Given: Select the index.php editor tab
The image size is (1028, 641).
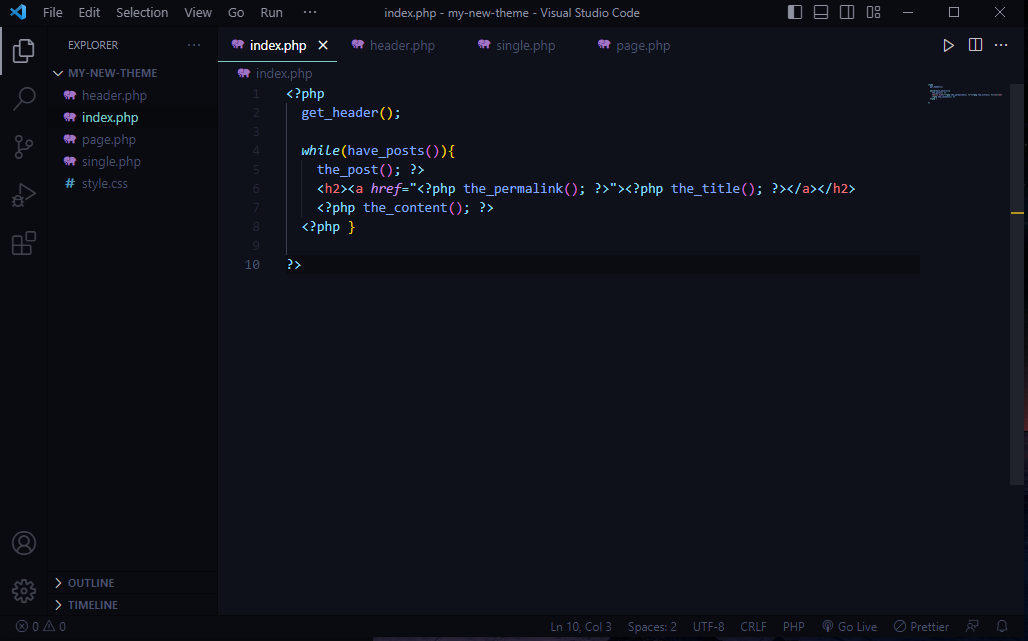Looking at the screenshot, I should (x=277, y=45).
